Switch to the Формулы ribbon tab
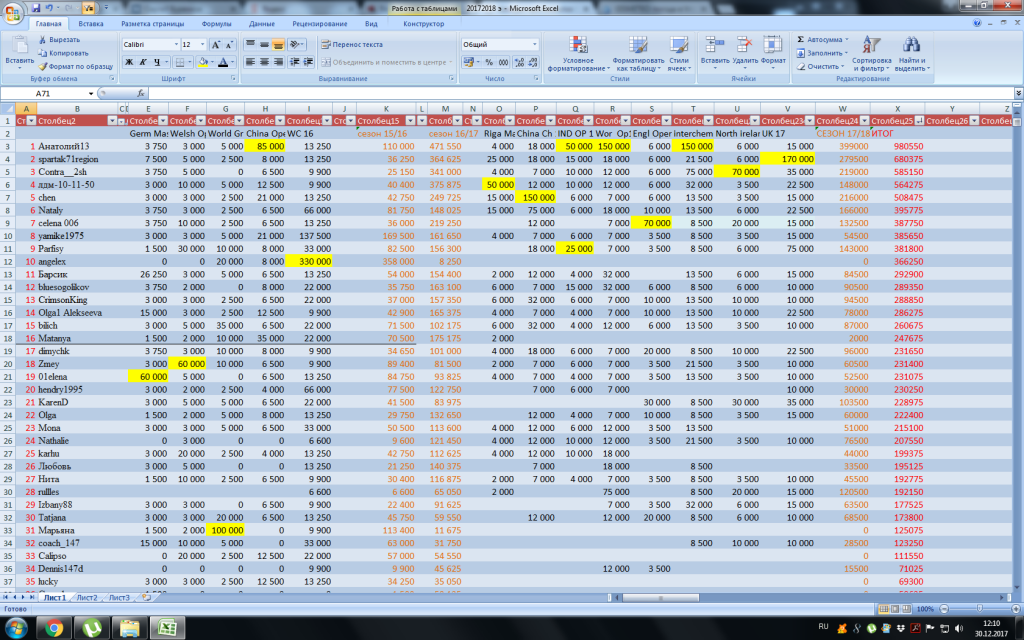1024x640 pixels. tap(216, 22)
